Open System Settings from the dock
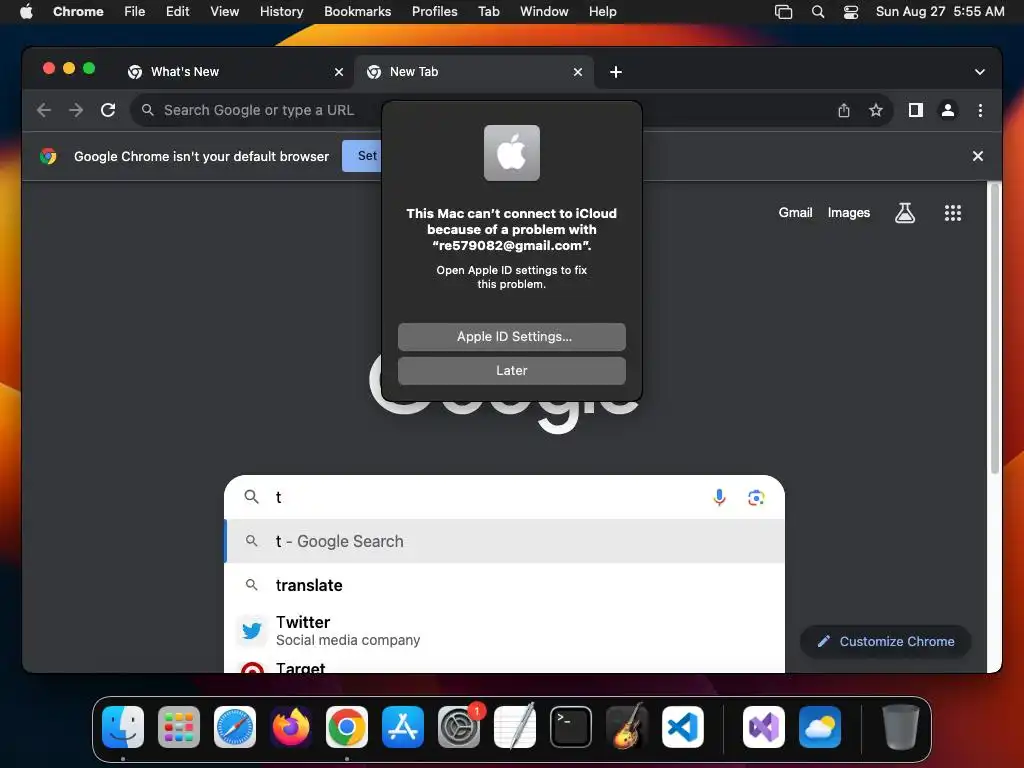1024x768 pixels. coord(458,727)
